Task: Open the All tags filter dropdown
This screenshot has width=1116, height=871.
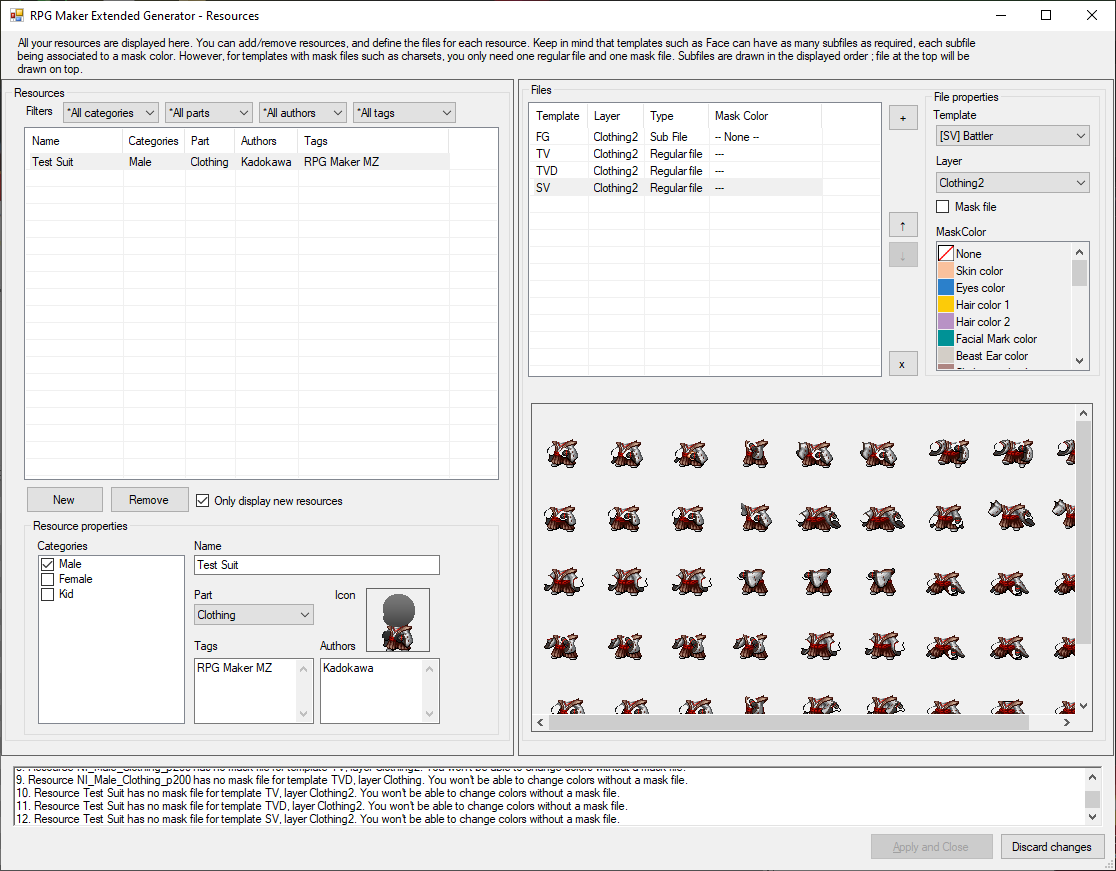Action: (x=404, y=112)
